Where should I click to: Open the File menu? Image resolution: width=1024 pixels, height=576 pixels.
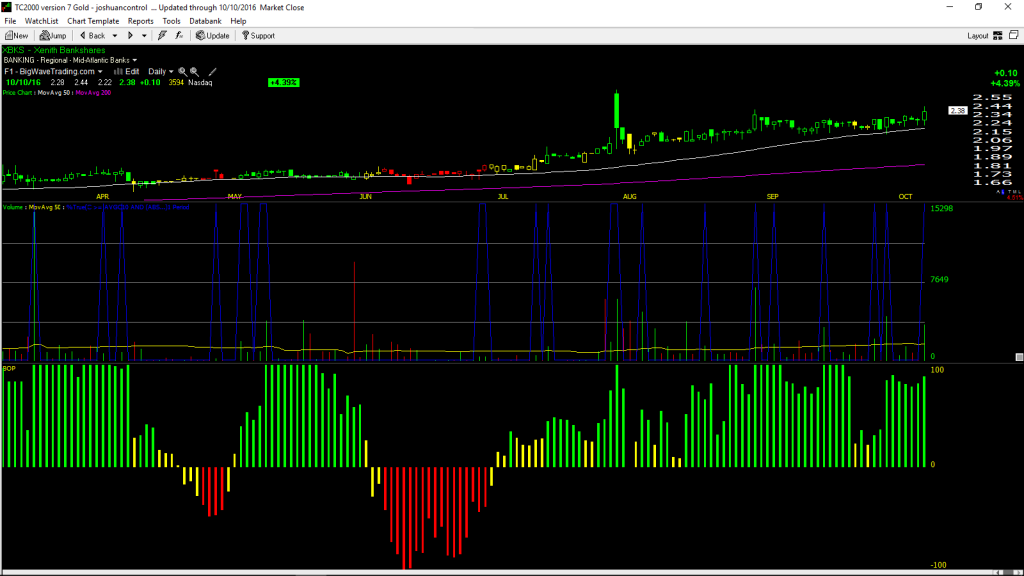10,22
